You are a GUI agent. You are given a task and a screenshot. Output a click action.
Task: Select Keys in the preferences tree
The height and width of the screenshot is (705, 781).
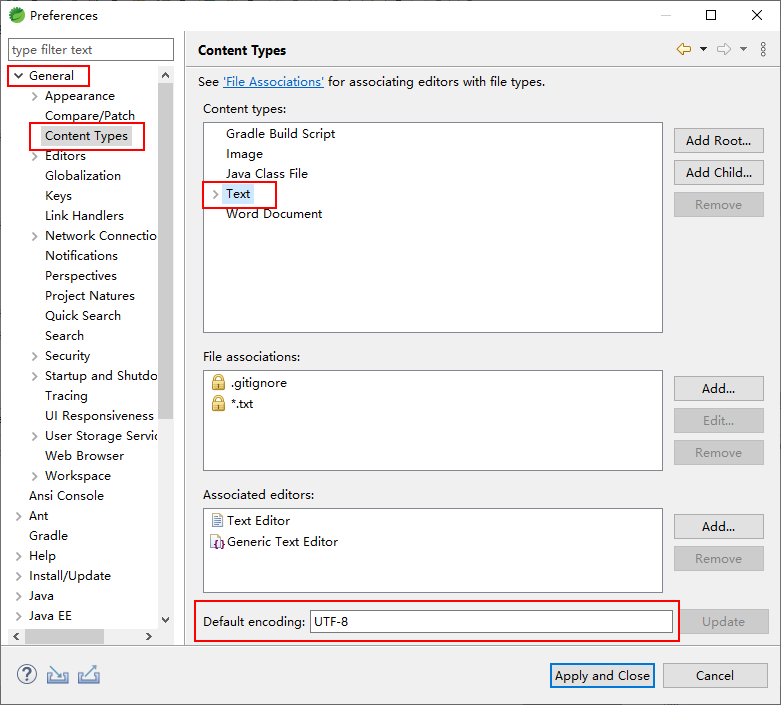click(x=58, y=196)
